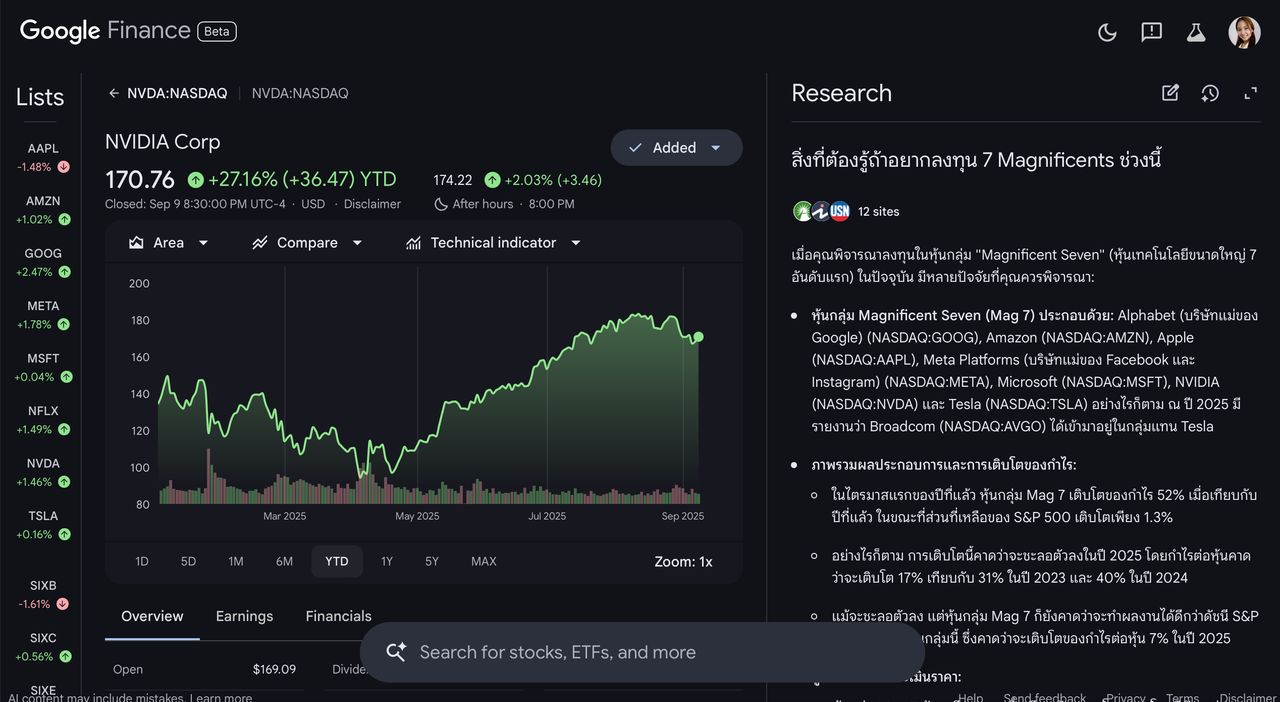
Task: Click the 12 sites source icons
Action: (x=821, y=211)
